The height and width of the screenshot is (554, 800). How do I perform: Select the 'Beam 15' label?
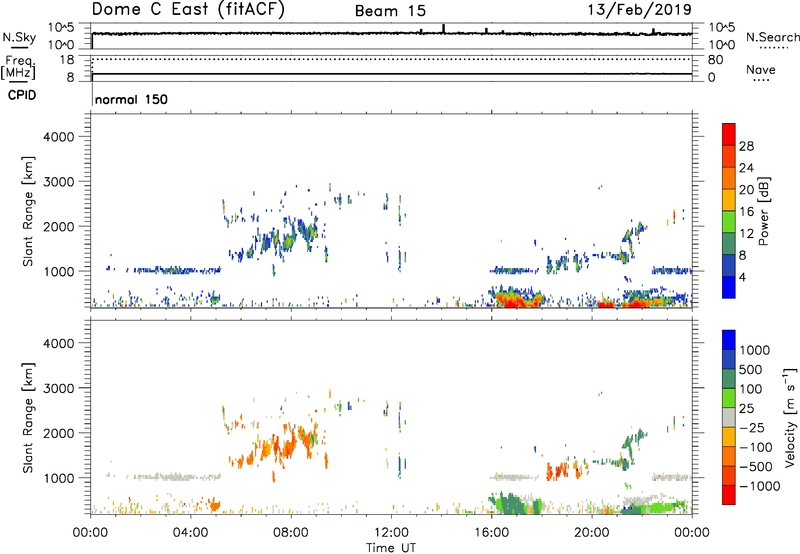[x=390, y=11]
